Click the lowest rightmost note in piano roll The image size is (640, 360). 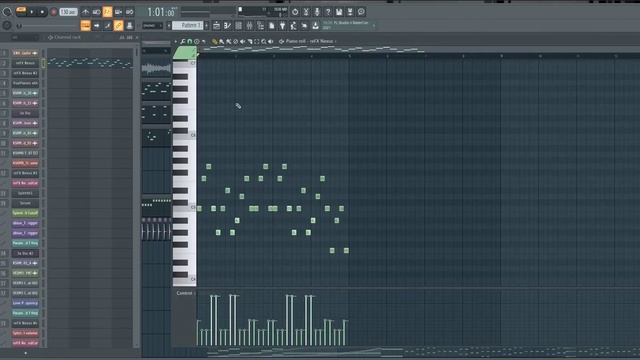coord(346,250)
